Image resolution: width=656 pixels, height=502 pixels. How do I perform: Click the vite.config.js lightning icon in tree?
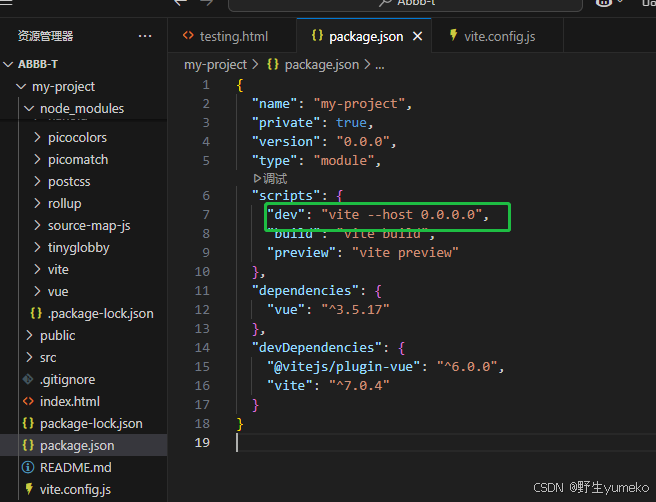(28, 489)
